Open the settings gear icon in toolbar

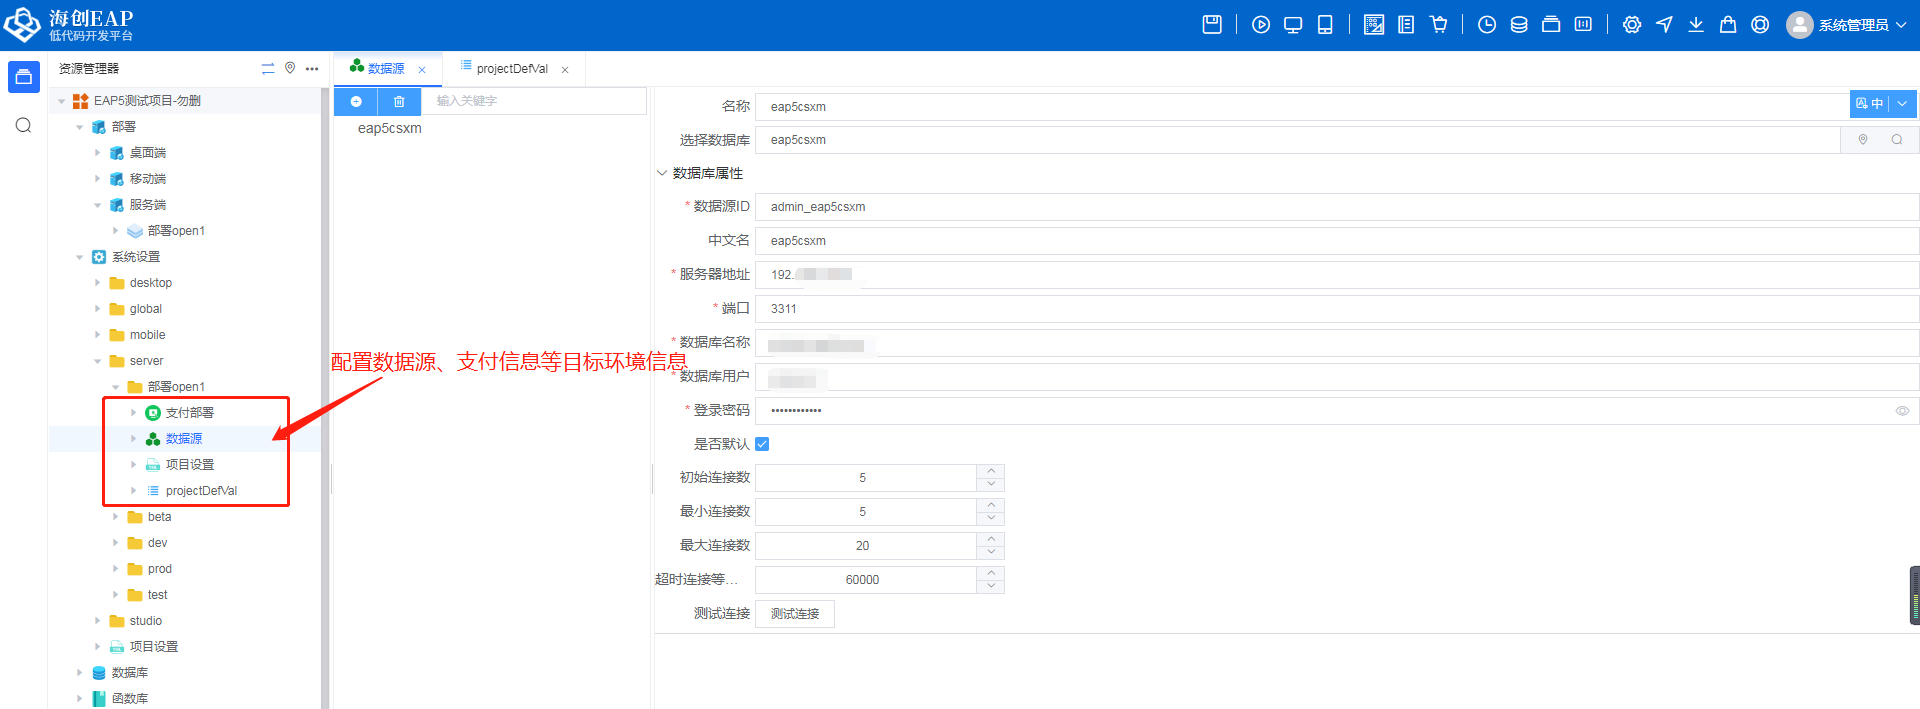click(1632, 25)
